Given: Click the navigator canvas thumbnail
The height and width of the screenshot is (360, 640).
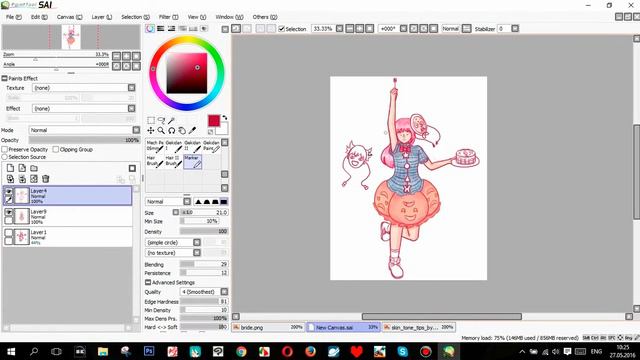Looking at the screenshot, I should (x=71, y=37).
